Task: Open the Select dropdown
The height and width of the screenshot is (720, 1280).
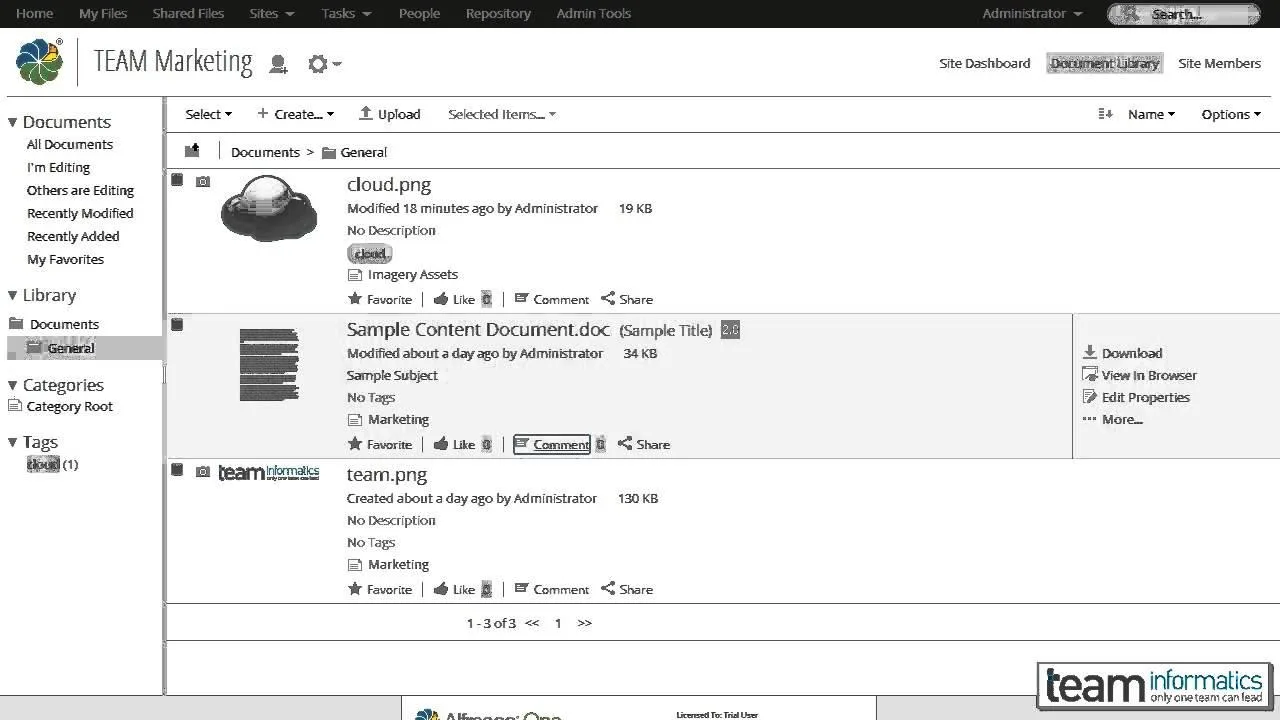Action: coord(208,114)
